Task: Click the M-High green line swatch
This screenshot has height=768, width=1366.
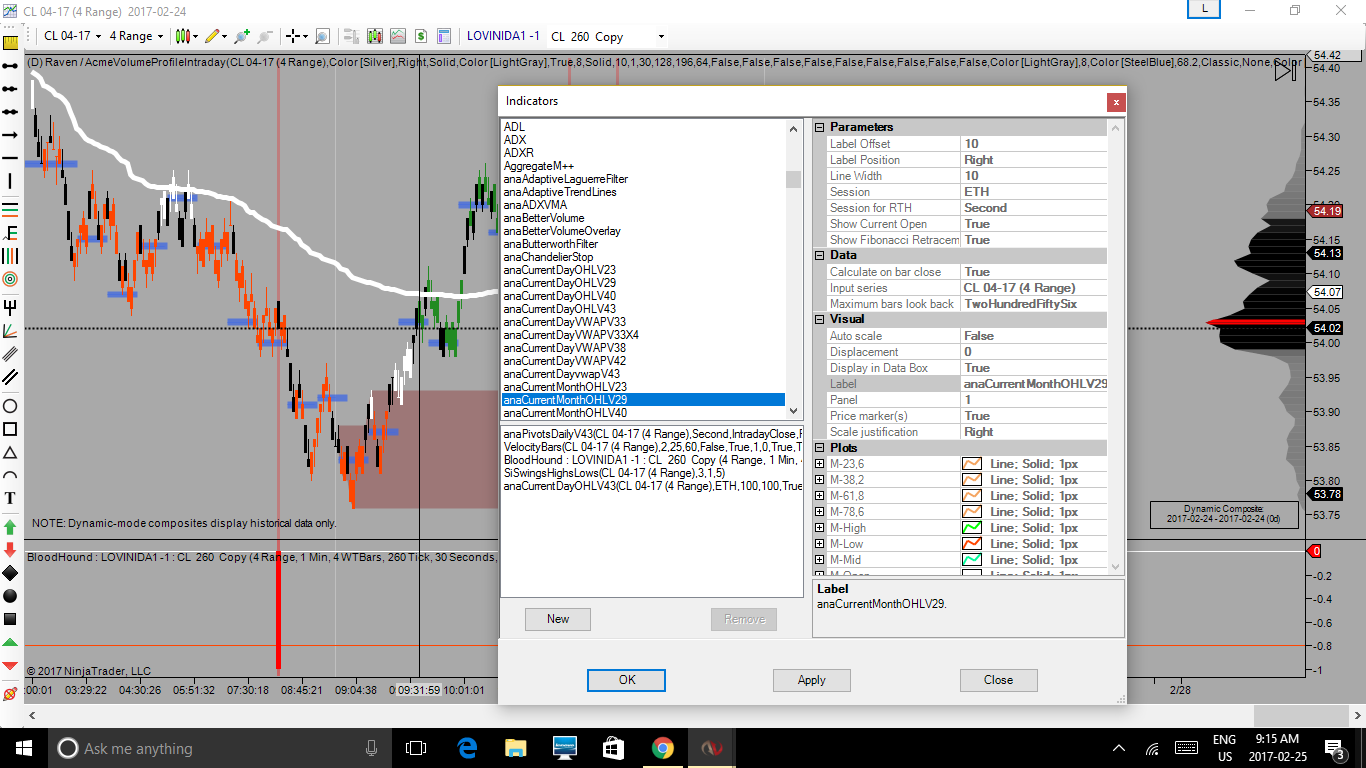Action: 972,528
